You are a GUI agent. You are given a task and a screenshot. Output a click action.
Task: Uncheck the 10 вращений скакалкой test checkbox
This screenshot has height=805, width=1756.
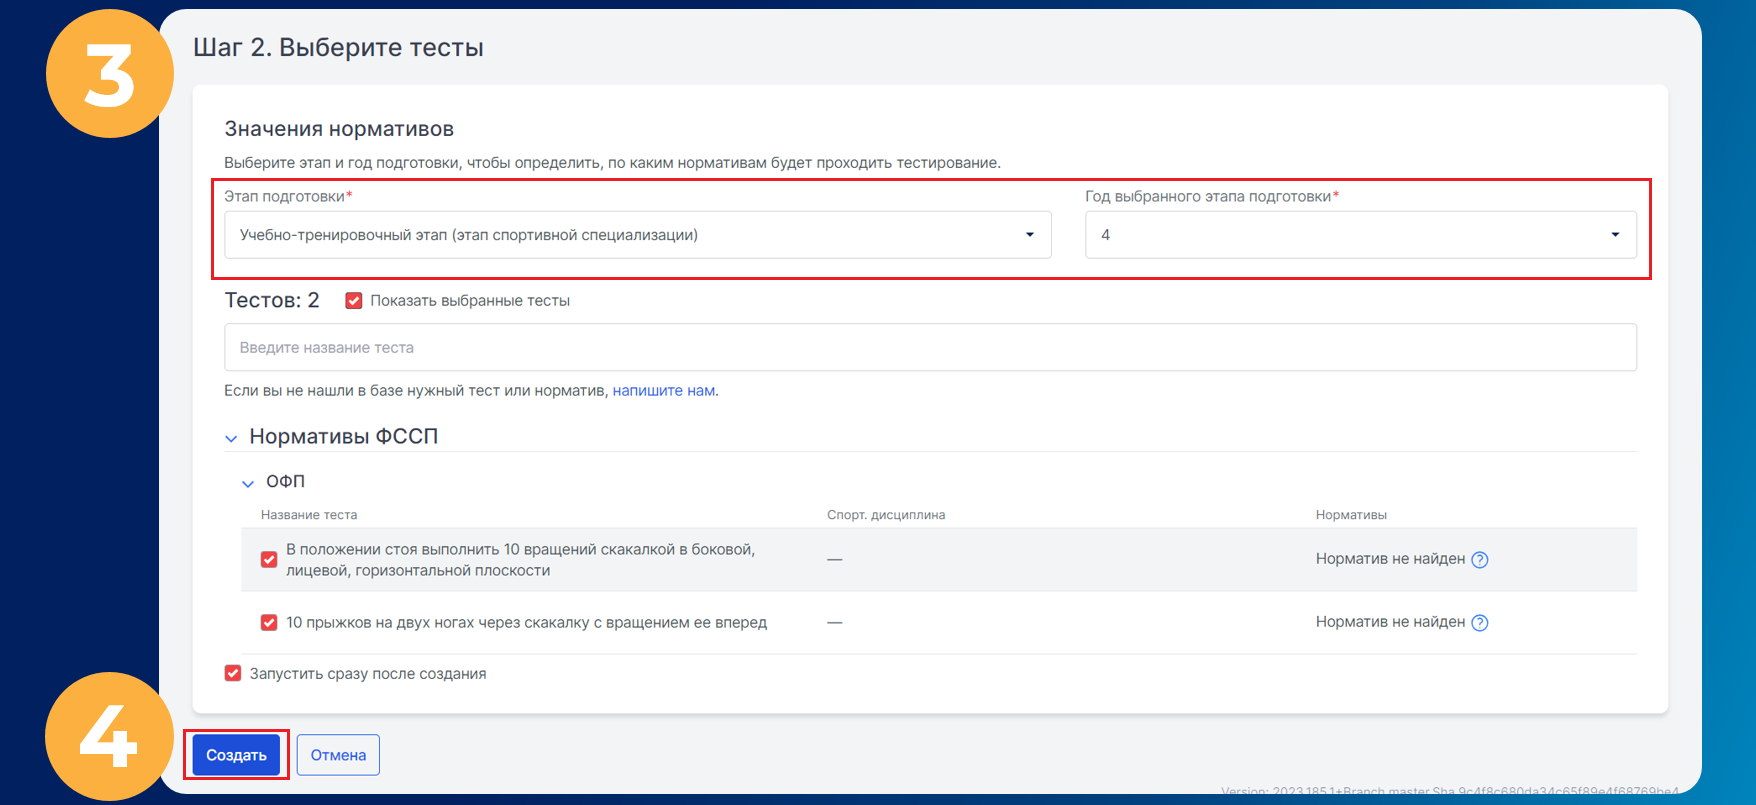tap(269, 560)
